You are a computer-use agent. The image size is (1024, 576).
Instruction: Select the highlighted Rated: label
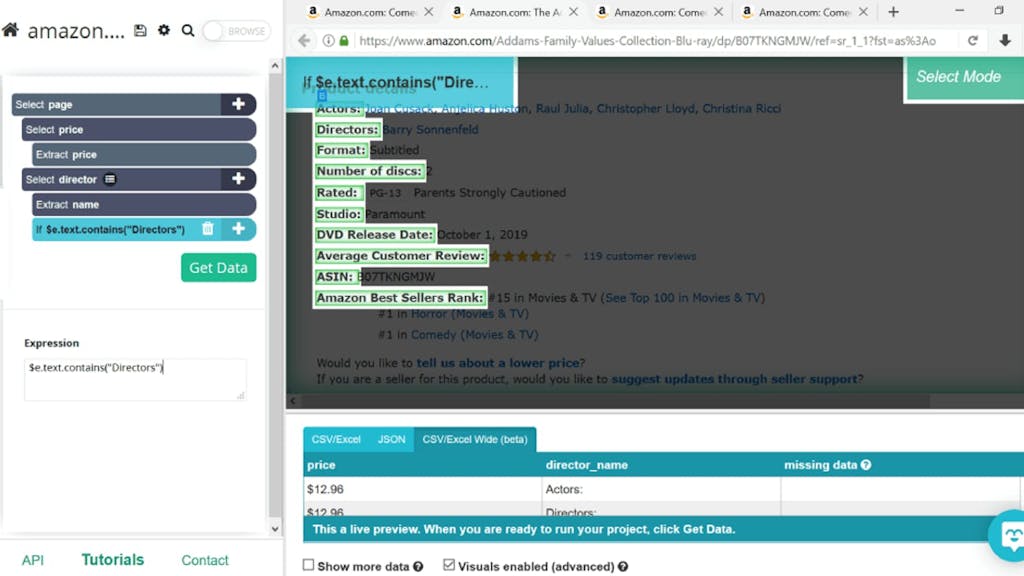pyautogui.click(x=338, y=193)
